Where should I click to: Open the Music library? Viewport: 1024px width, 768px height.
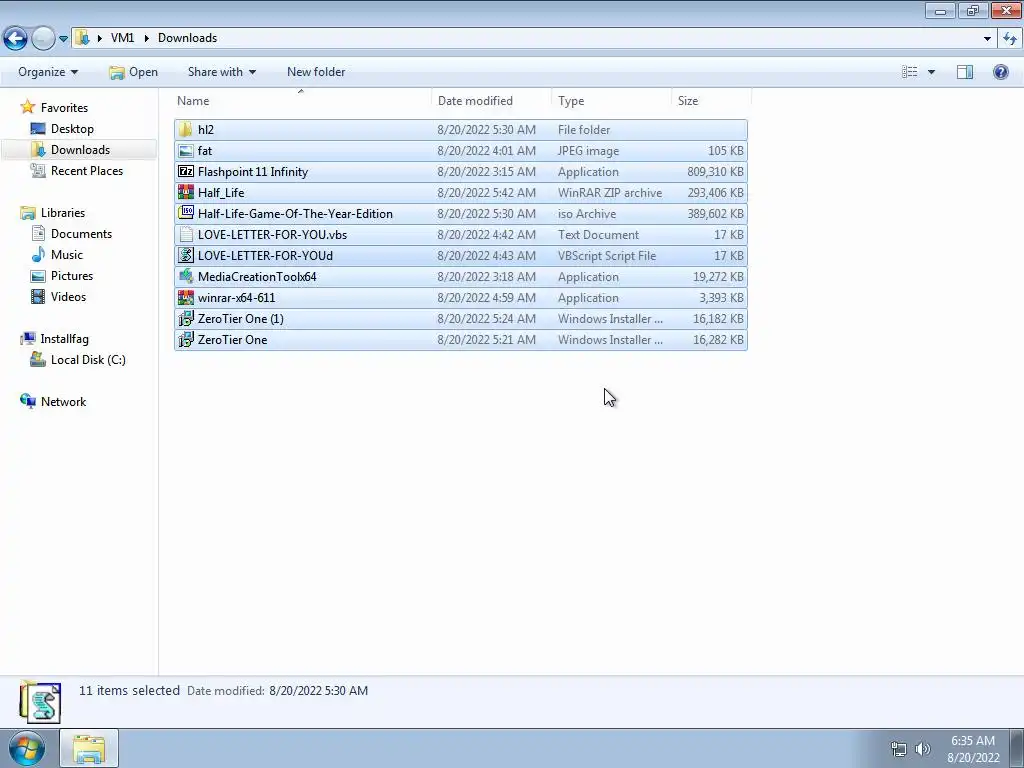point(67,254)
